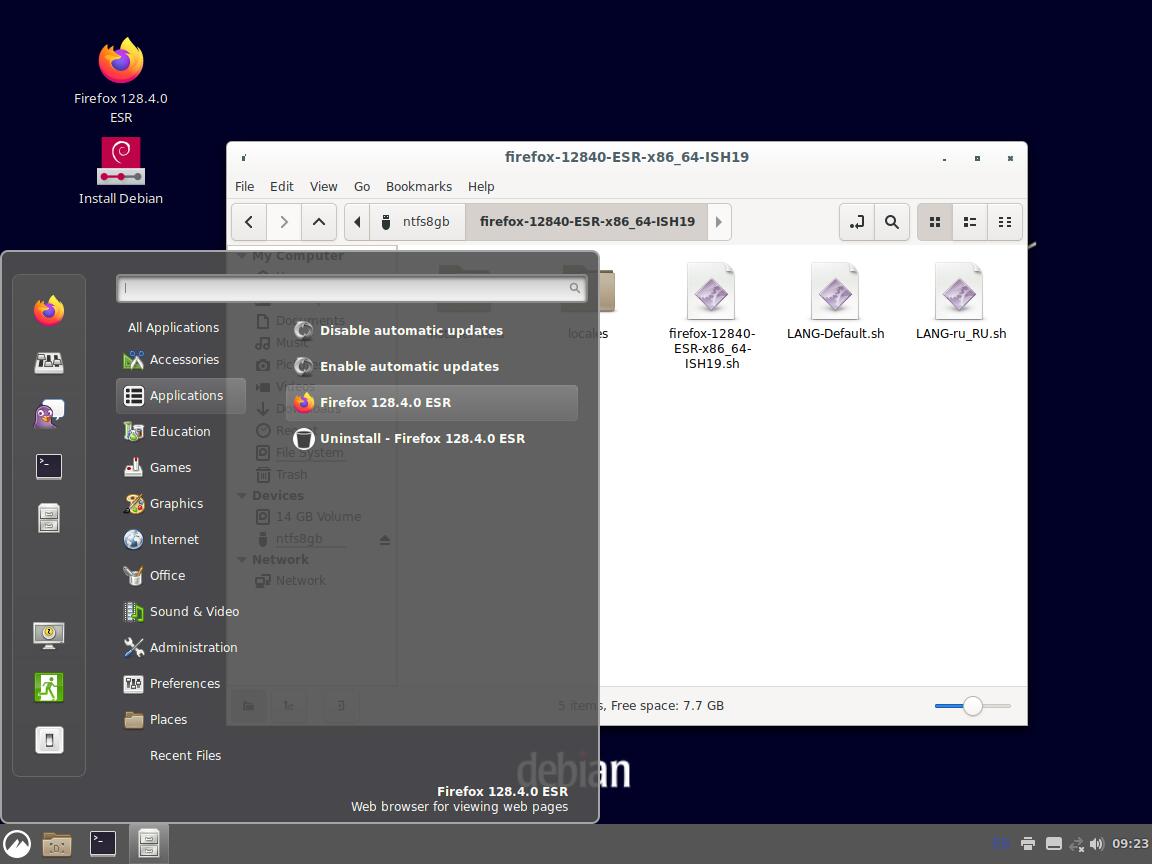Select the Administration category
1152x864 pixels.
(181, 648)
